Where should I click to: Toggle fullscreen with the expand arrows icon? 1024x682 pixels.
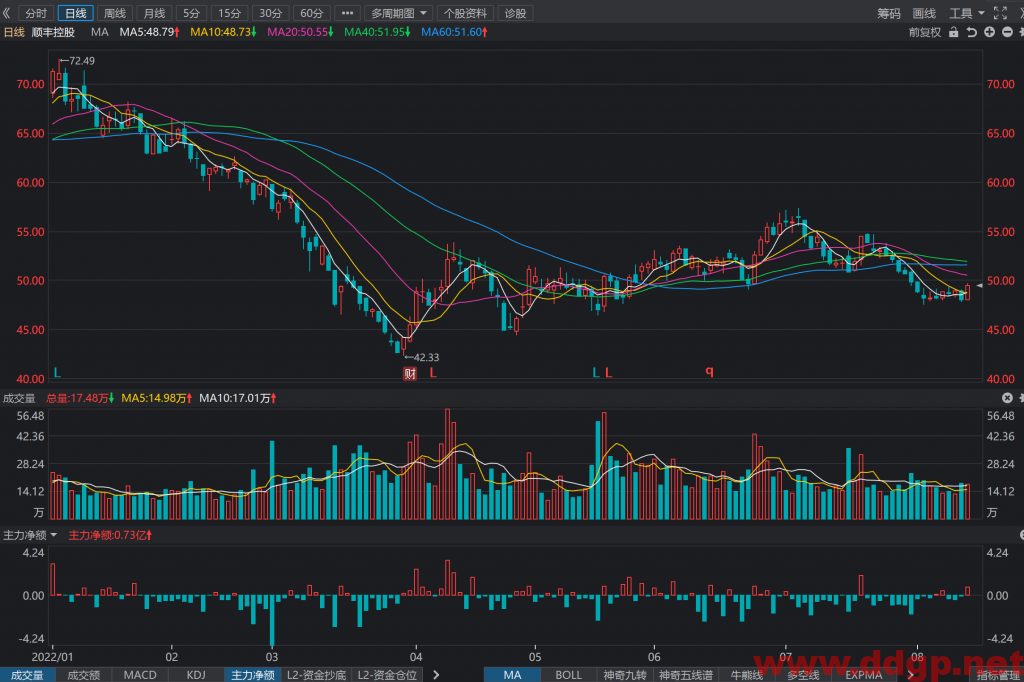1000,13
